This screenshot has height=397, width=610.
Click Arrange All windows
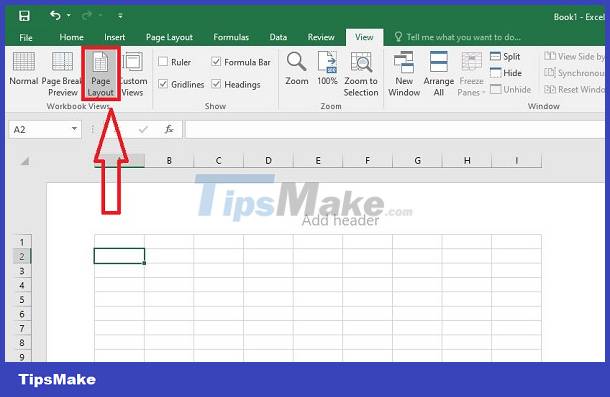(438, 74)
